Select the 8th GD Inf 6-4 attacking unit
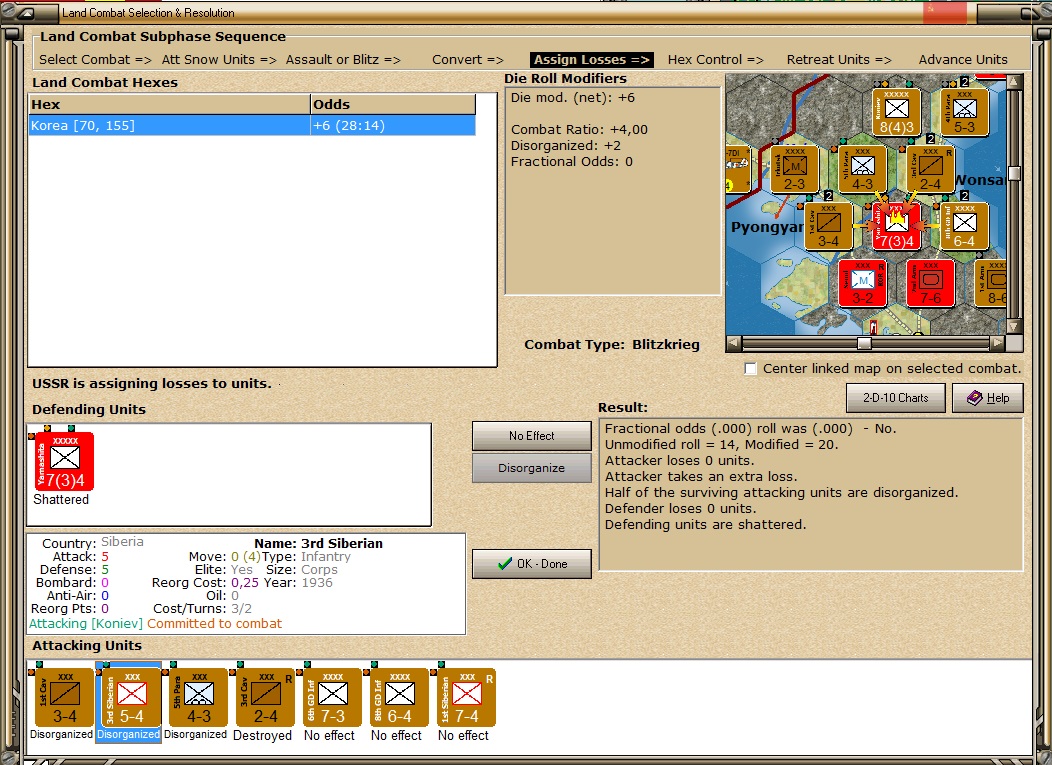Viewport: 1052px width, 765px height. pos(400,697)
